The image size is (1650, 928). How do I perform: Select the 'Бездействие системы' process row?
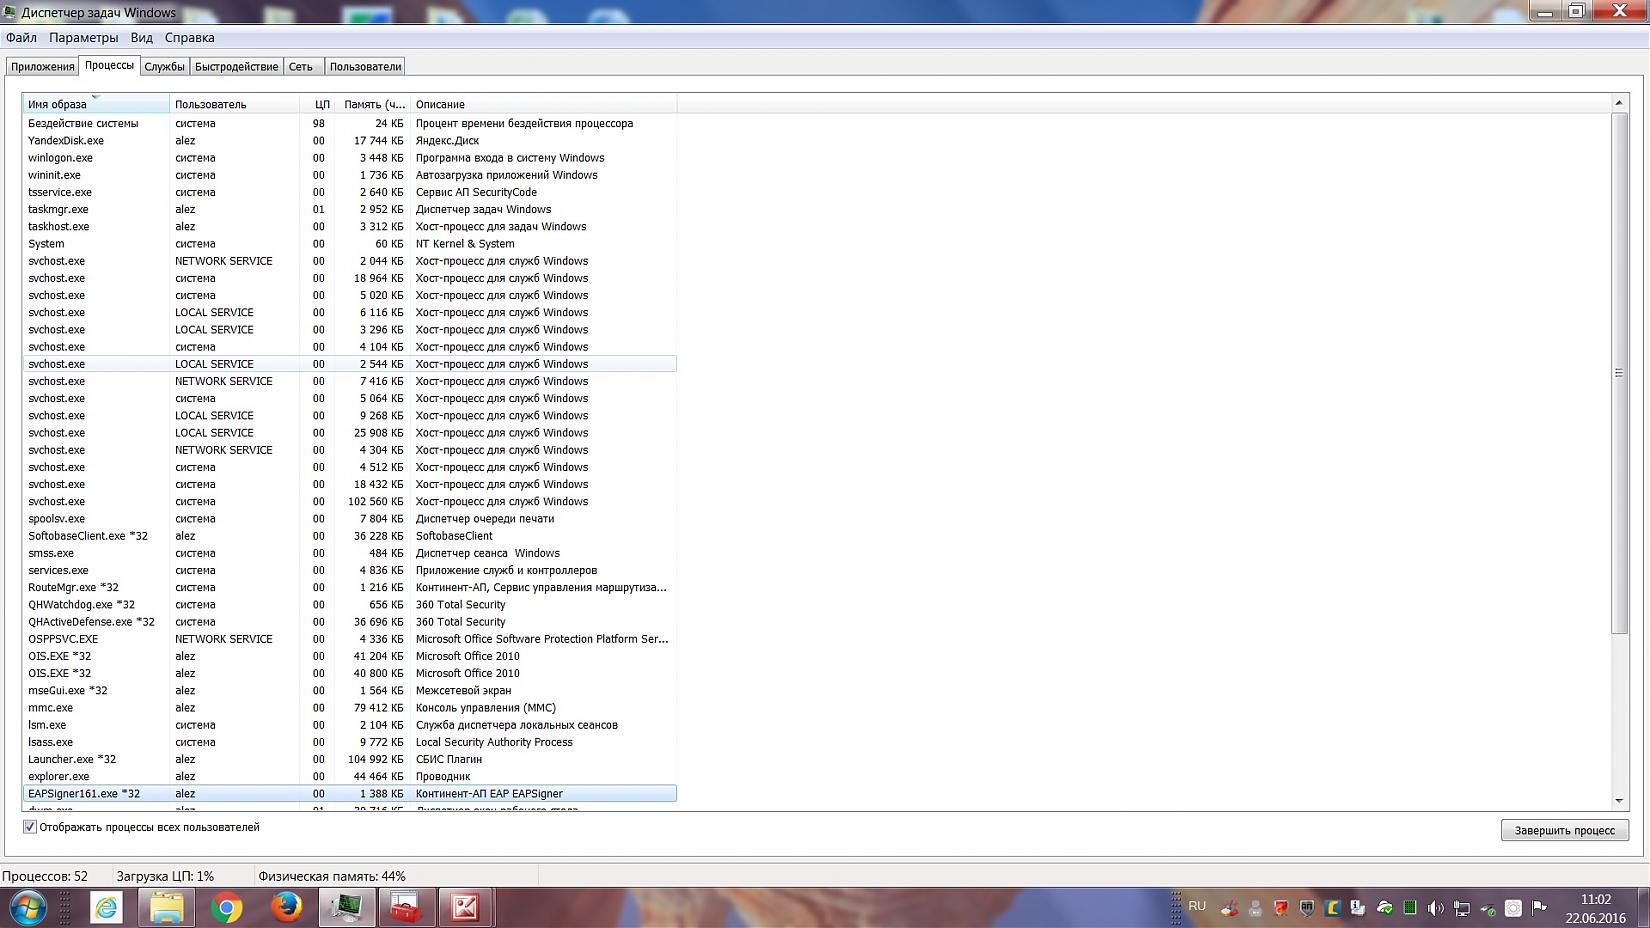point(350,124)
